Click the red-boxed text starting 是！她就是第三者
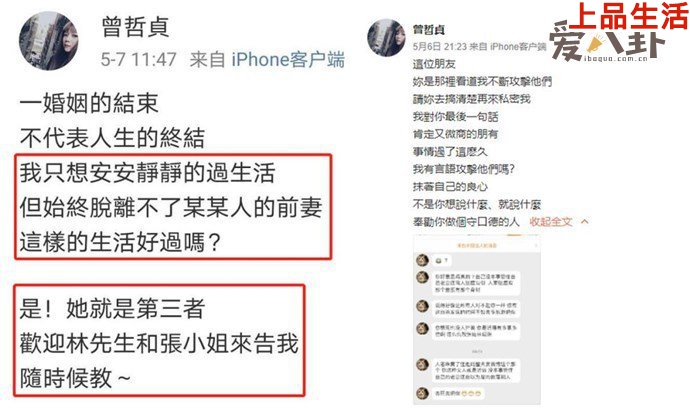690x414 pixels. pyautogui.click(x=159, y=341)
